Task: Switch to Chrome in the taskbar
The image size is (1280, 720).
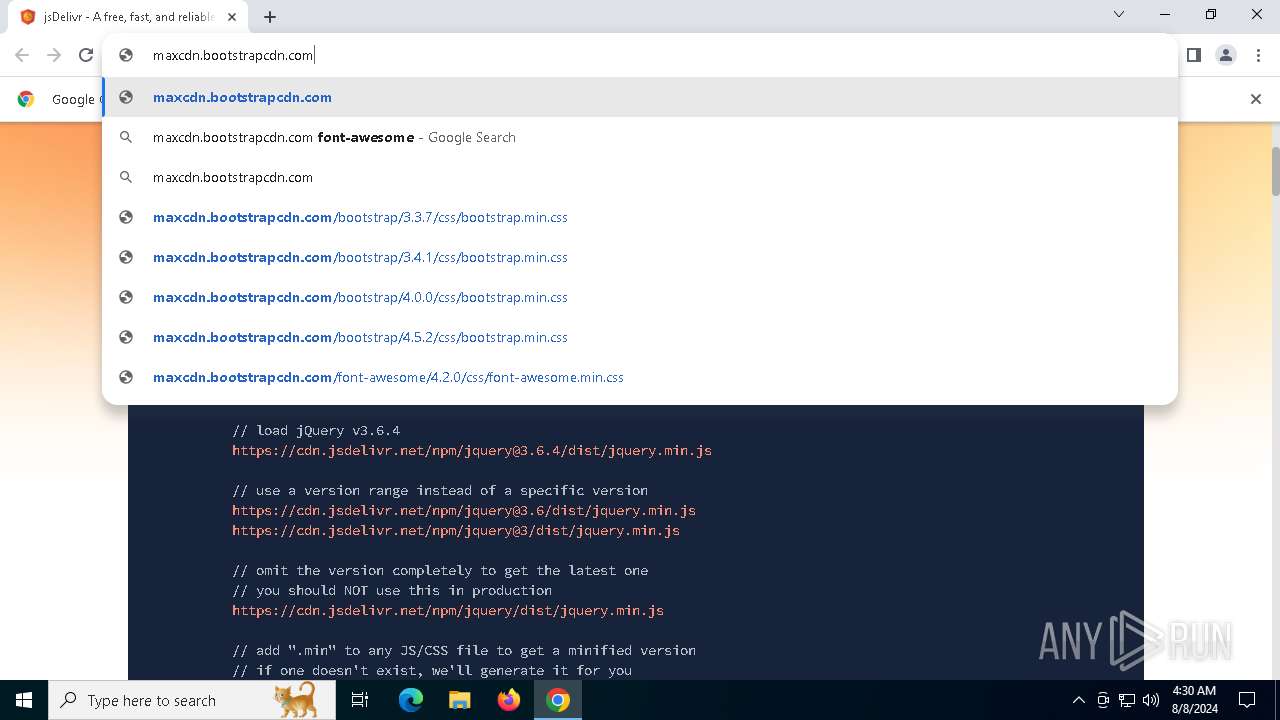Action: [x=558, y=700]
